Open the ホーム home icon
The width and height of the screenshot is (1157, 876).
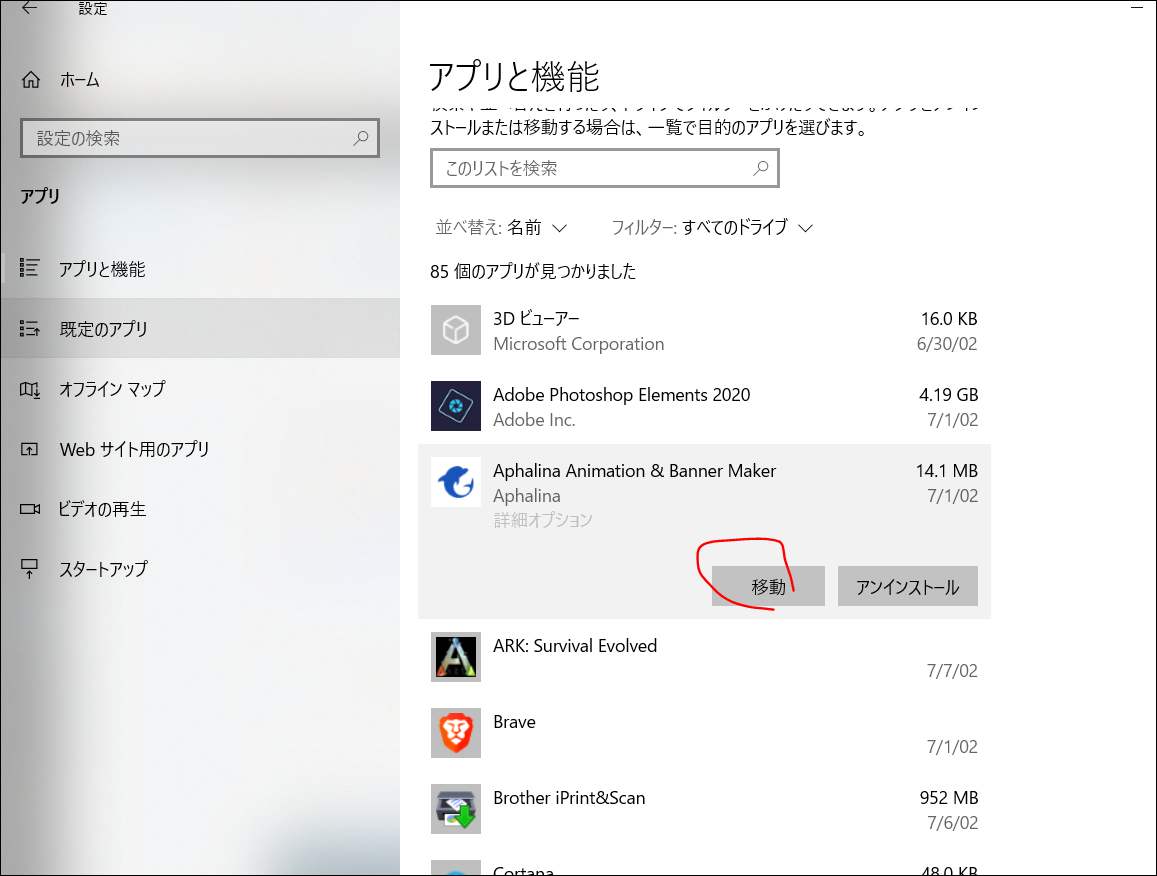[31, 80]
